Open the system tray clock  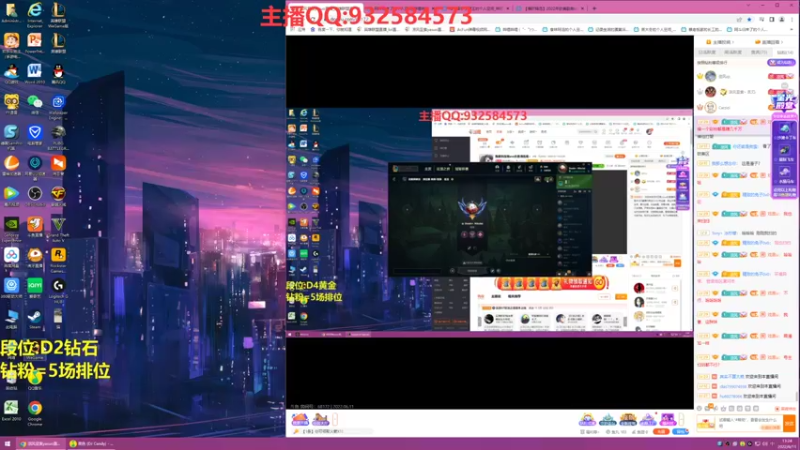pos(789,444)
